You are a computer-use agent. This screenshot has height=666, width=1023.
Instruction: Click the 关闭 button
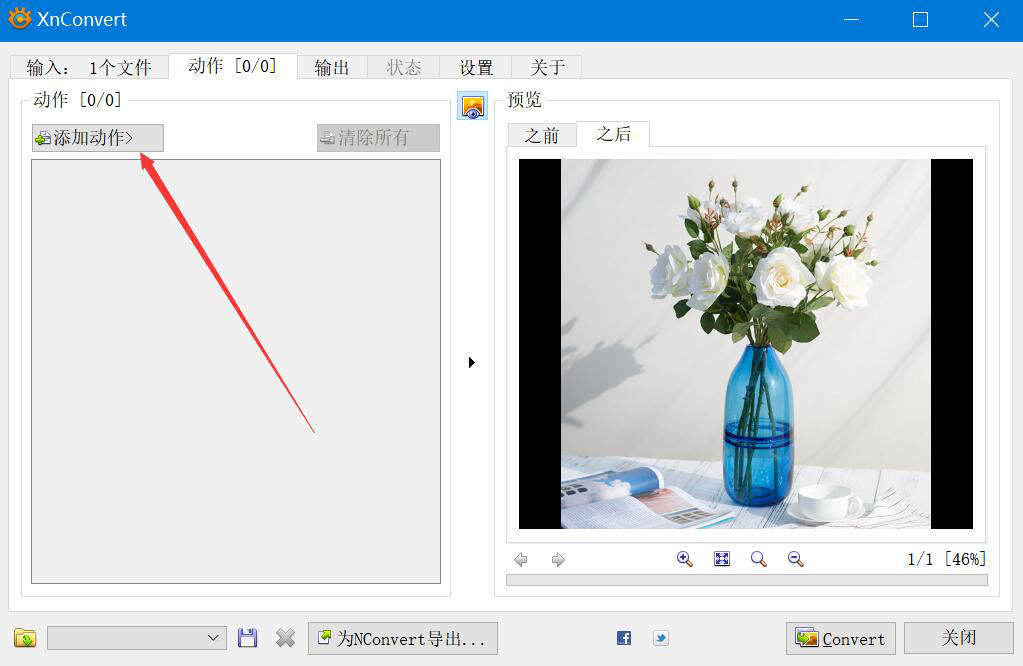point(958,638)
